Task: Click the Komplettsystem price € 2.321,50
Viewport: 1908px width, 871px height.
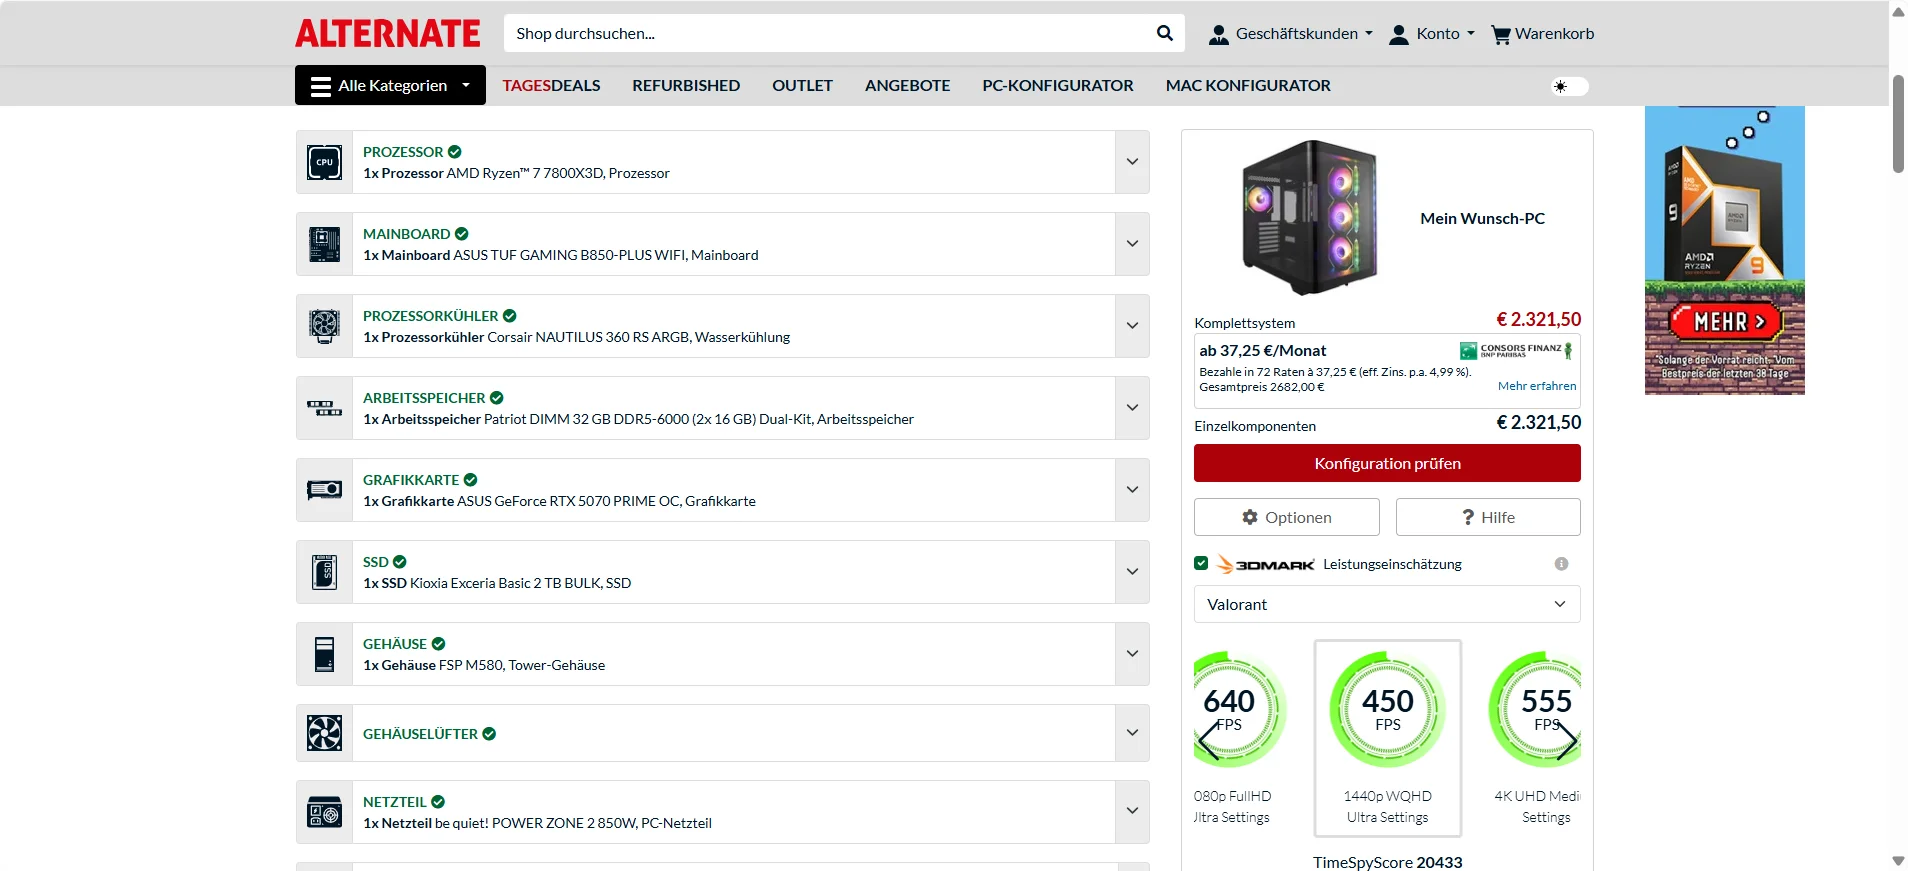Action: (1539, 319)
